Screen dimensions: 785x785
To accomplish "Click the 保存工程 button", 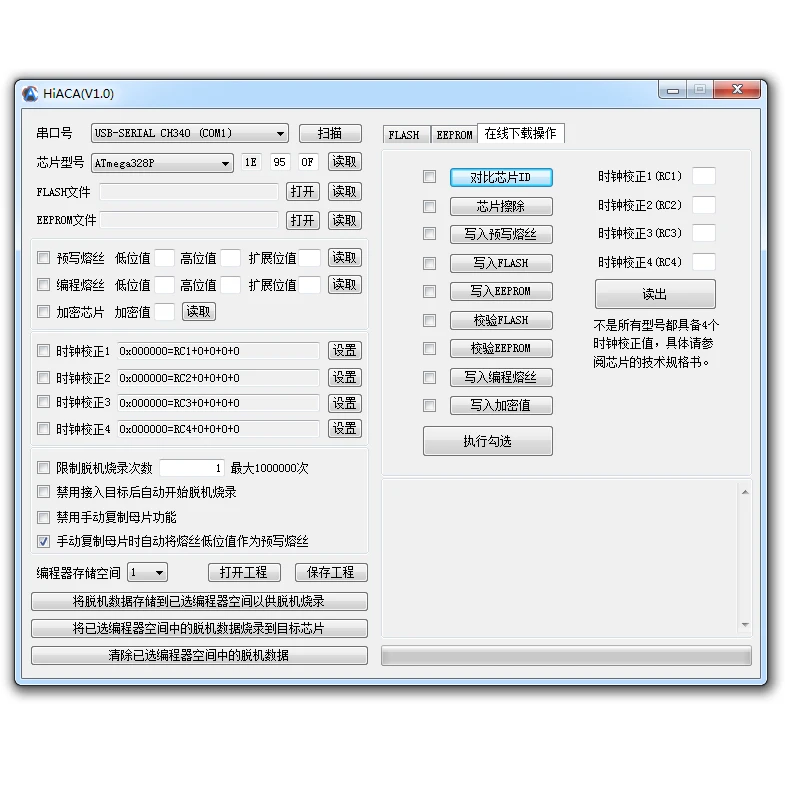I will (331, 572).
